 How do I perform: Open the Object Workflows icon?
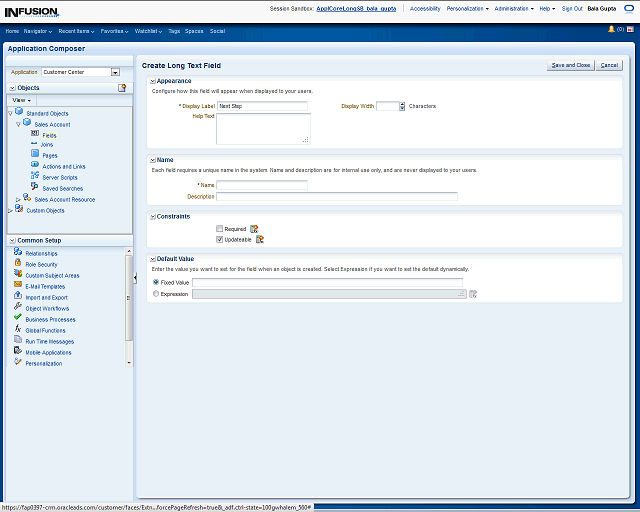click(18, 308)
